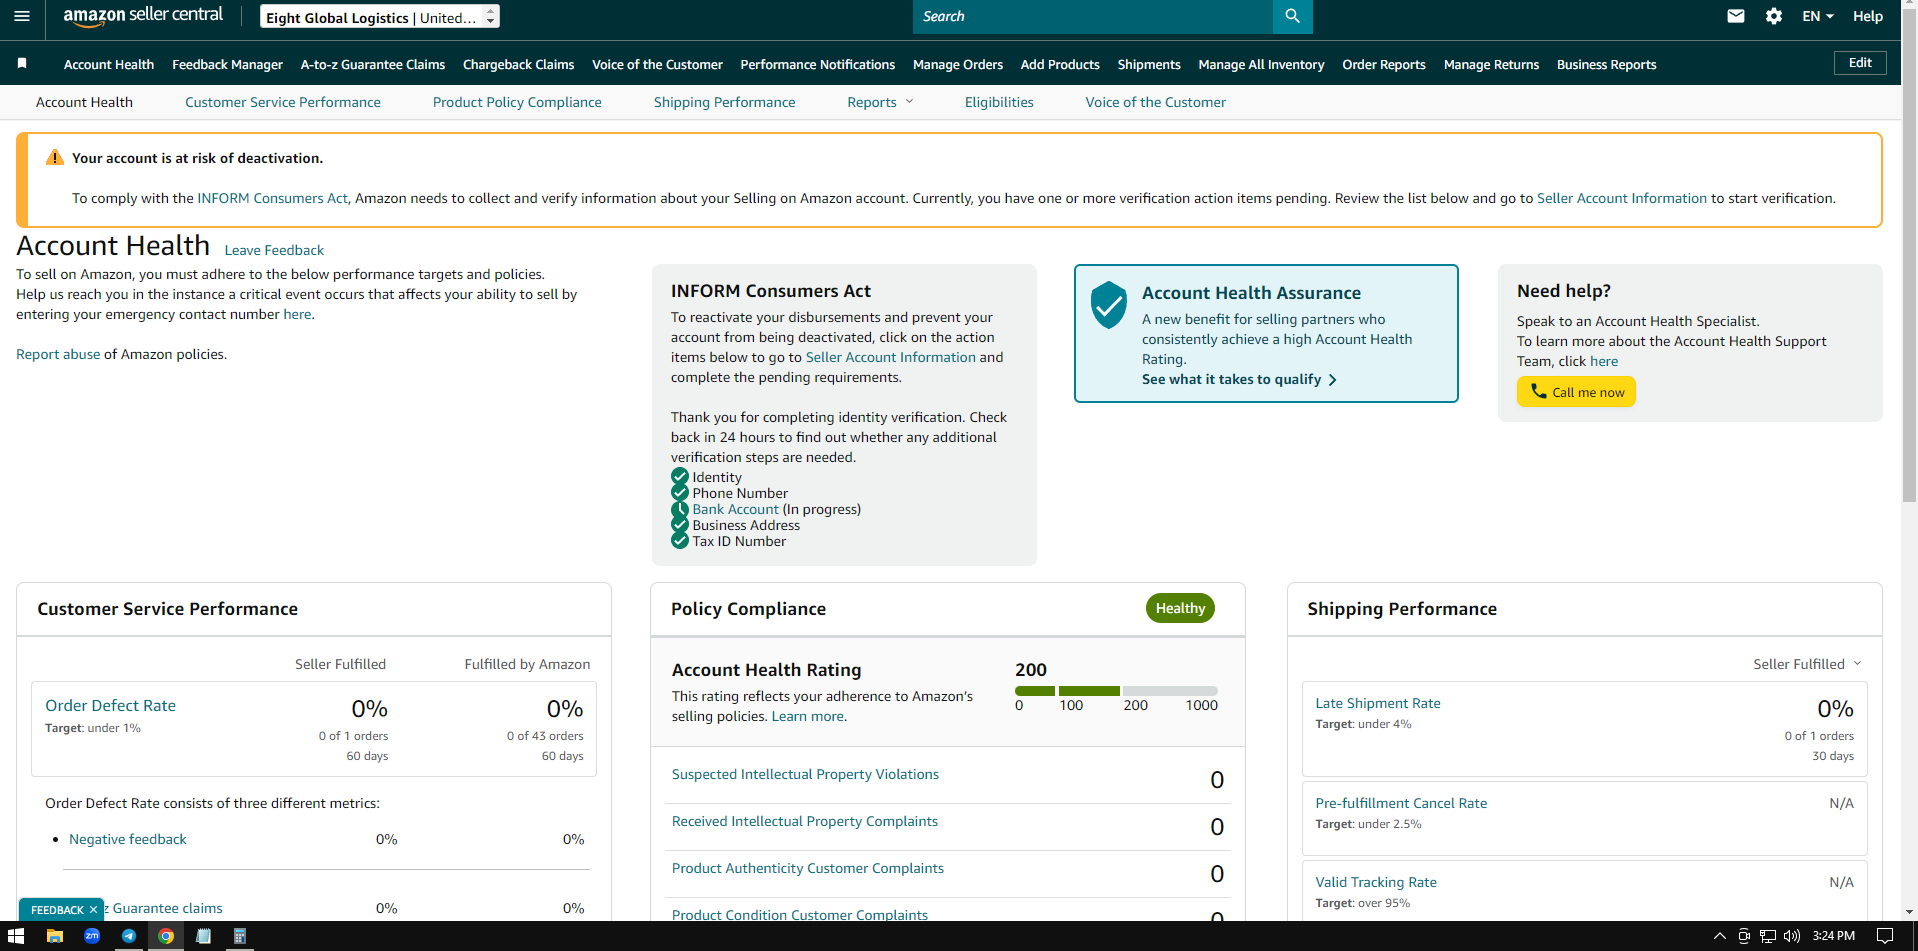Screen dimensions: 1918x951
Task: Open the Eight Global Logistics account switcher
Action: (x=380, y=17)
